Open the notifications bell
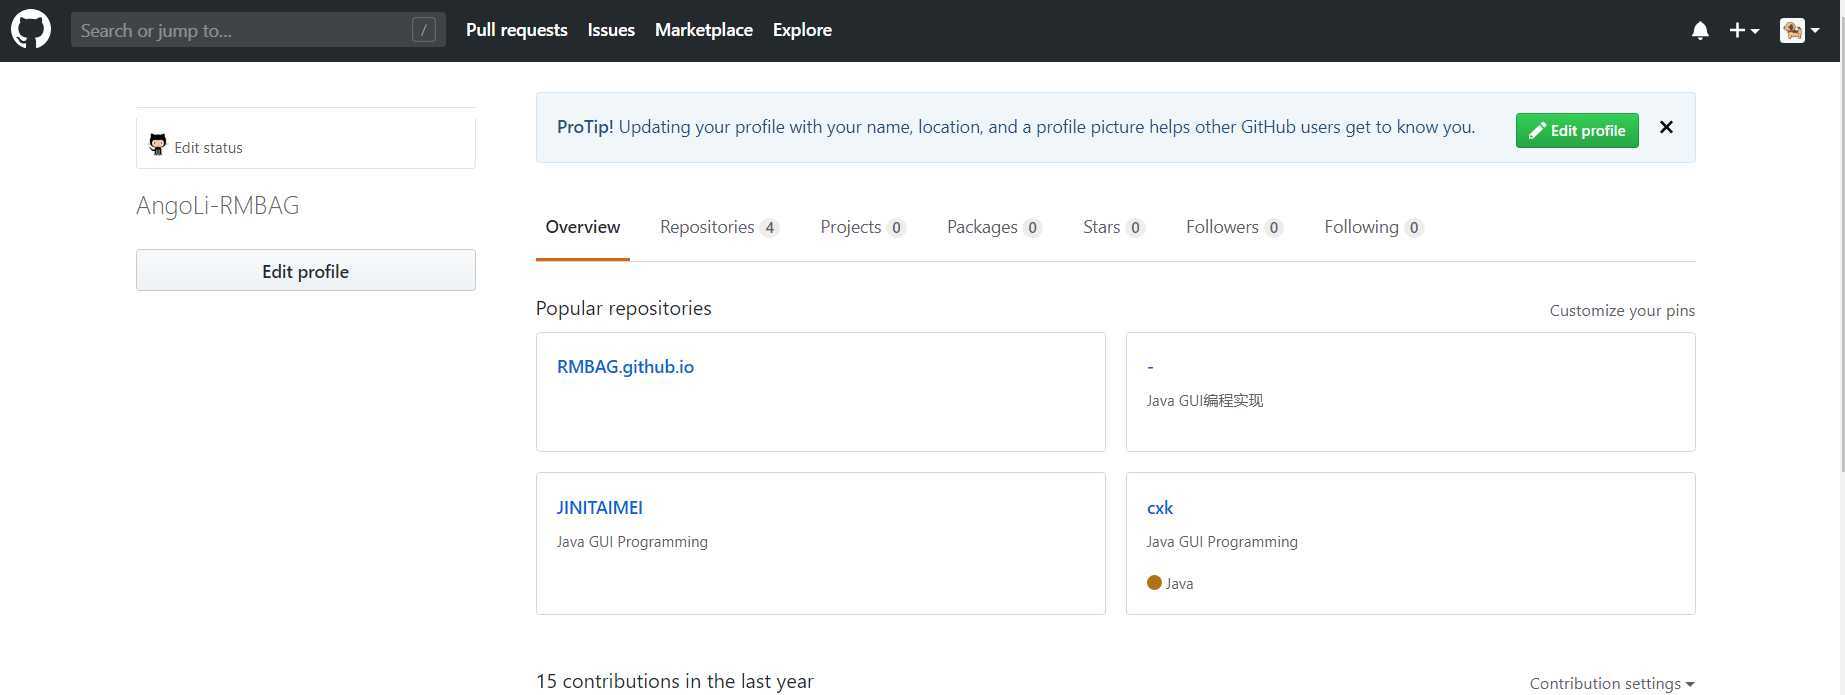Image resolution: width=1845 pixels, height=695 pixels. (x=1700, y=31)
